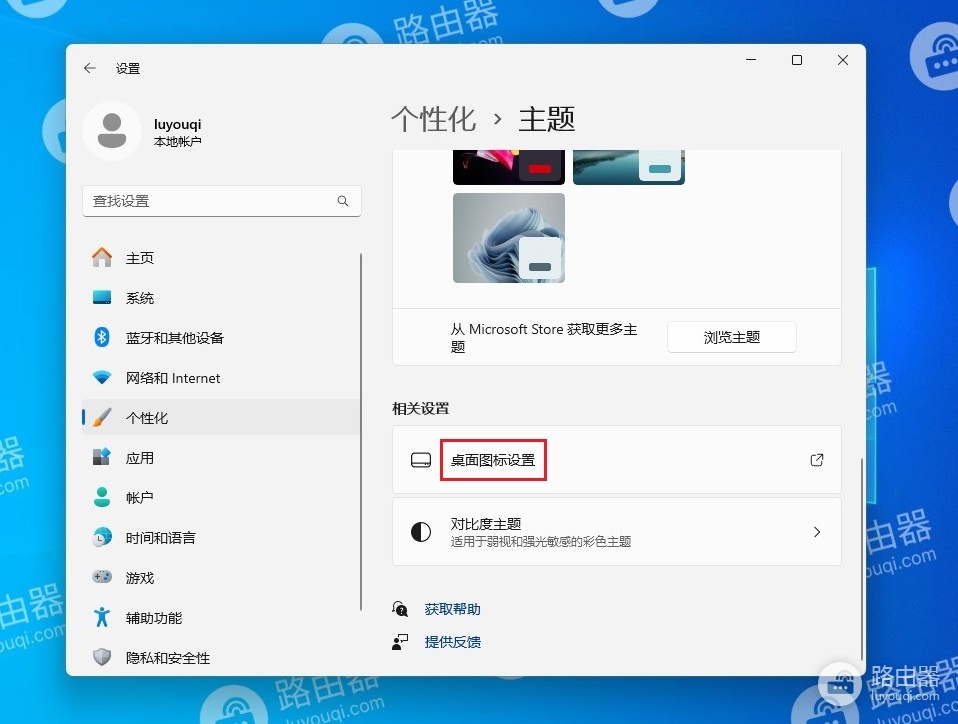This screenshot has width=958, height=724.
Task: Open 主页 in the sidebar
Action: (x=221, y=257)
